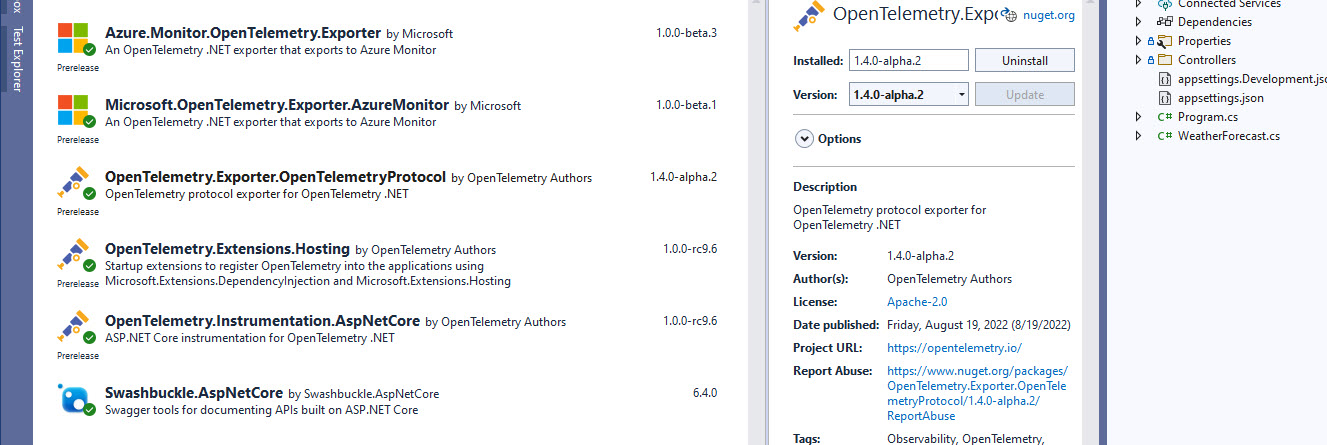Screen dimensions: 1327x445
Task: Open the Version dropdown showing 1.4.0-alpha.2
Action: [x=909, y=95]
